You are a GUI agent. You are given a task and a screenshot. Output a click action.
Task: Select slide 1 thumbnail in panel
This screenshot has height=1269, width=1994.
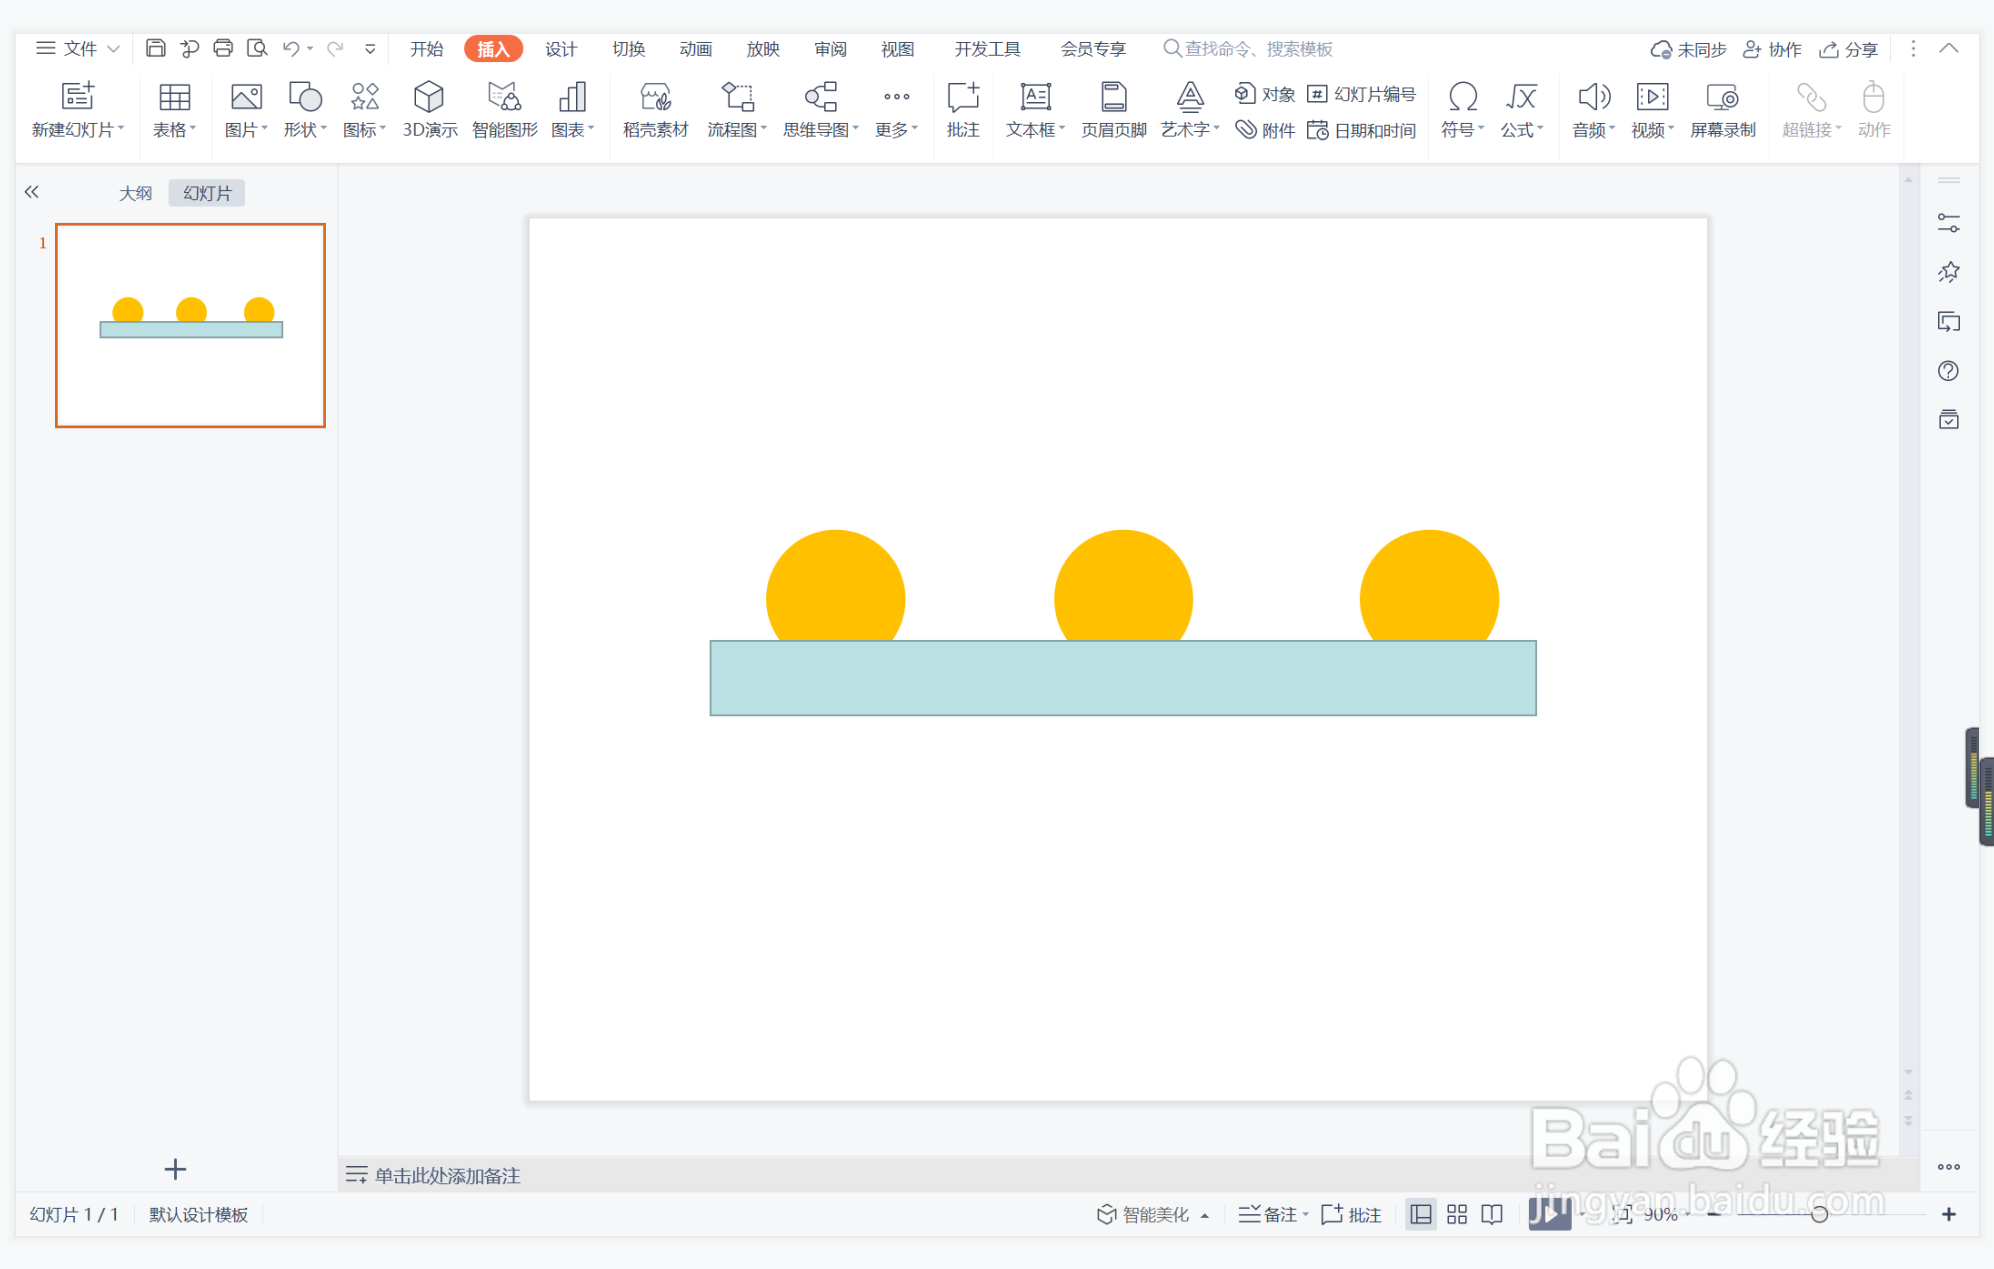[x=190, y=325]
